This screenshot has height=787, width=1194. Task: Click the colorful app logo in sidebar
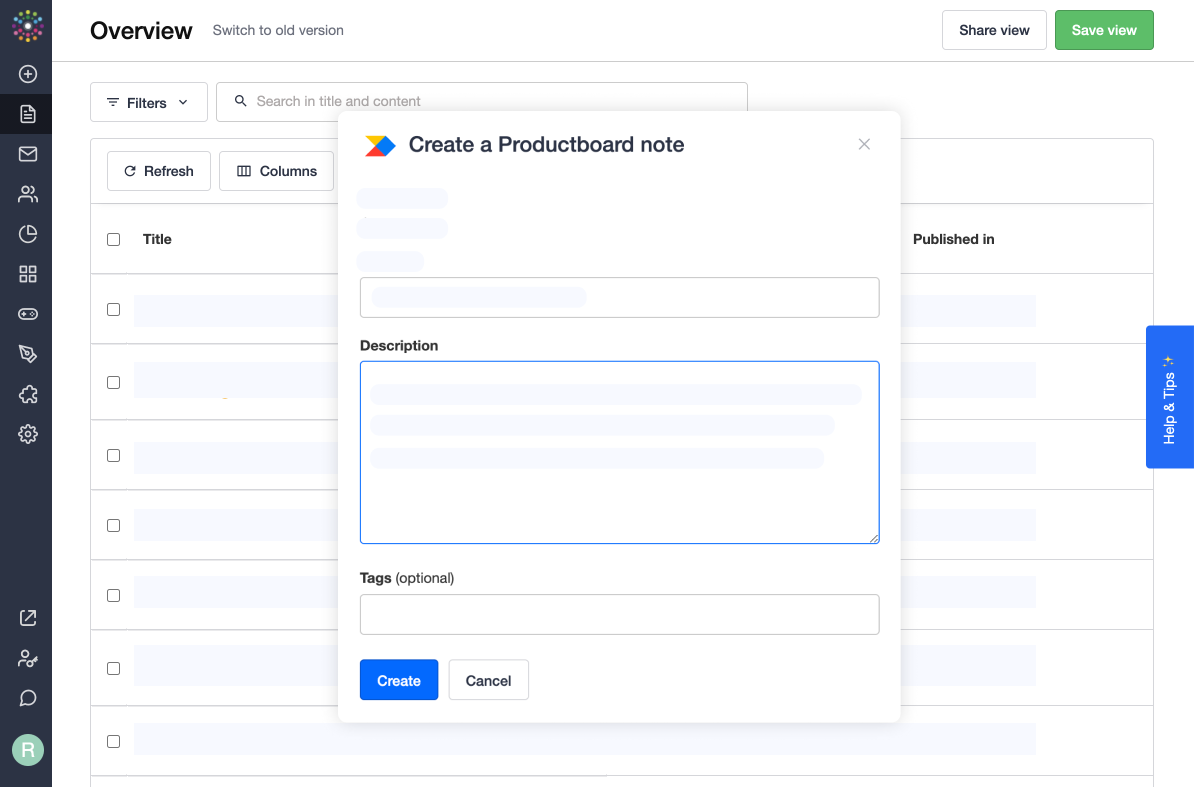[27, 26]
